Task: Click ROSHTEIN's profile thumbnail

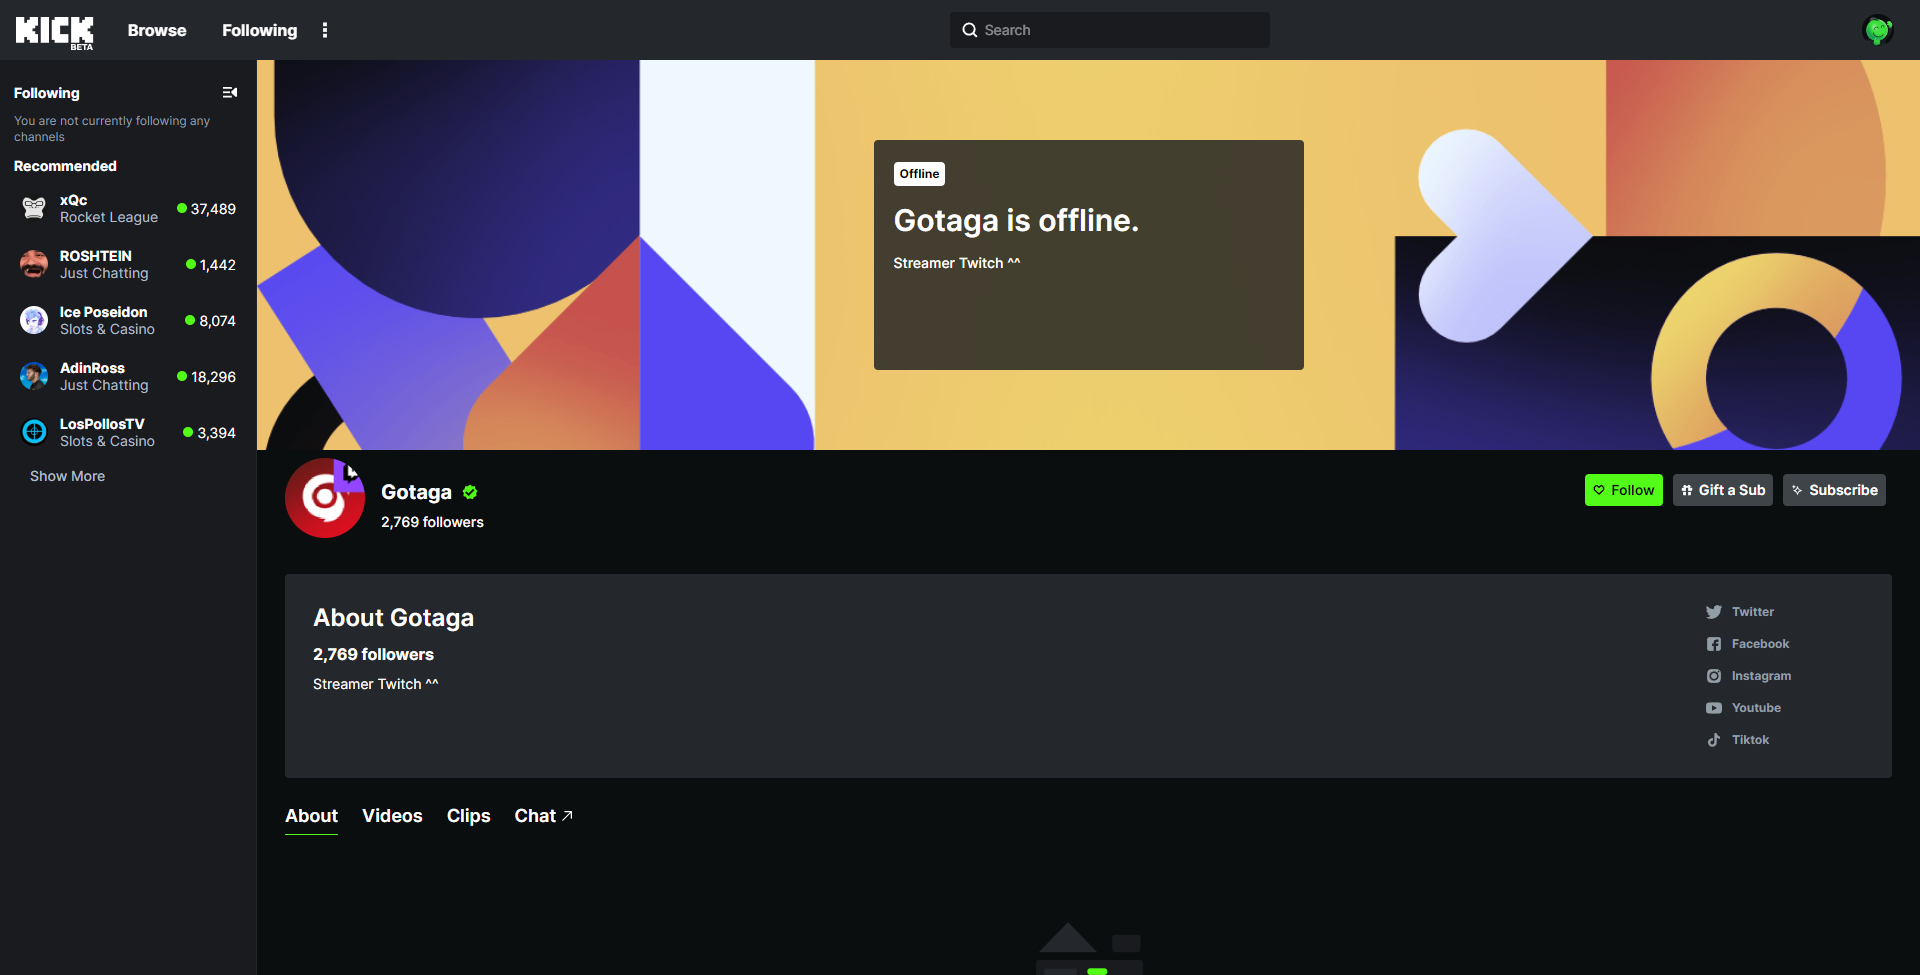Action: pyautogui.click(x=33, y=264)
